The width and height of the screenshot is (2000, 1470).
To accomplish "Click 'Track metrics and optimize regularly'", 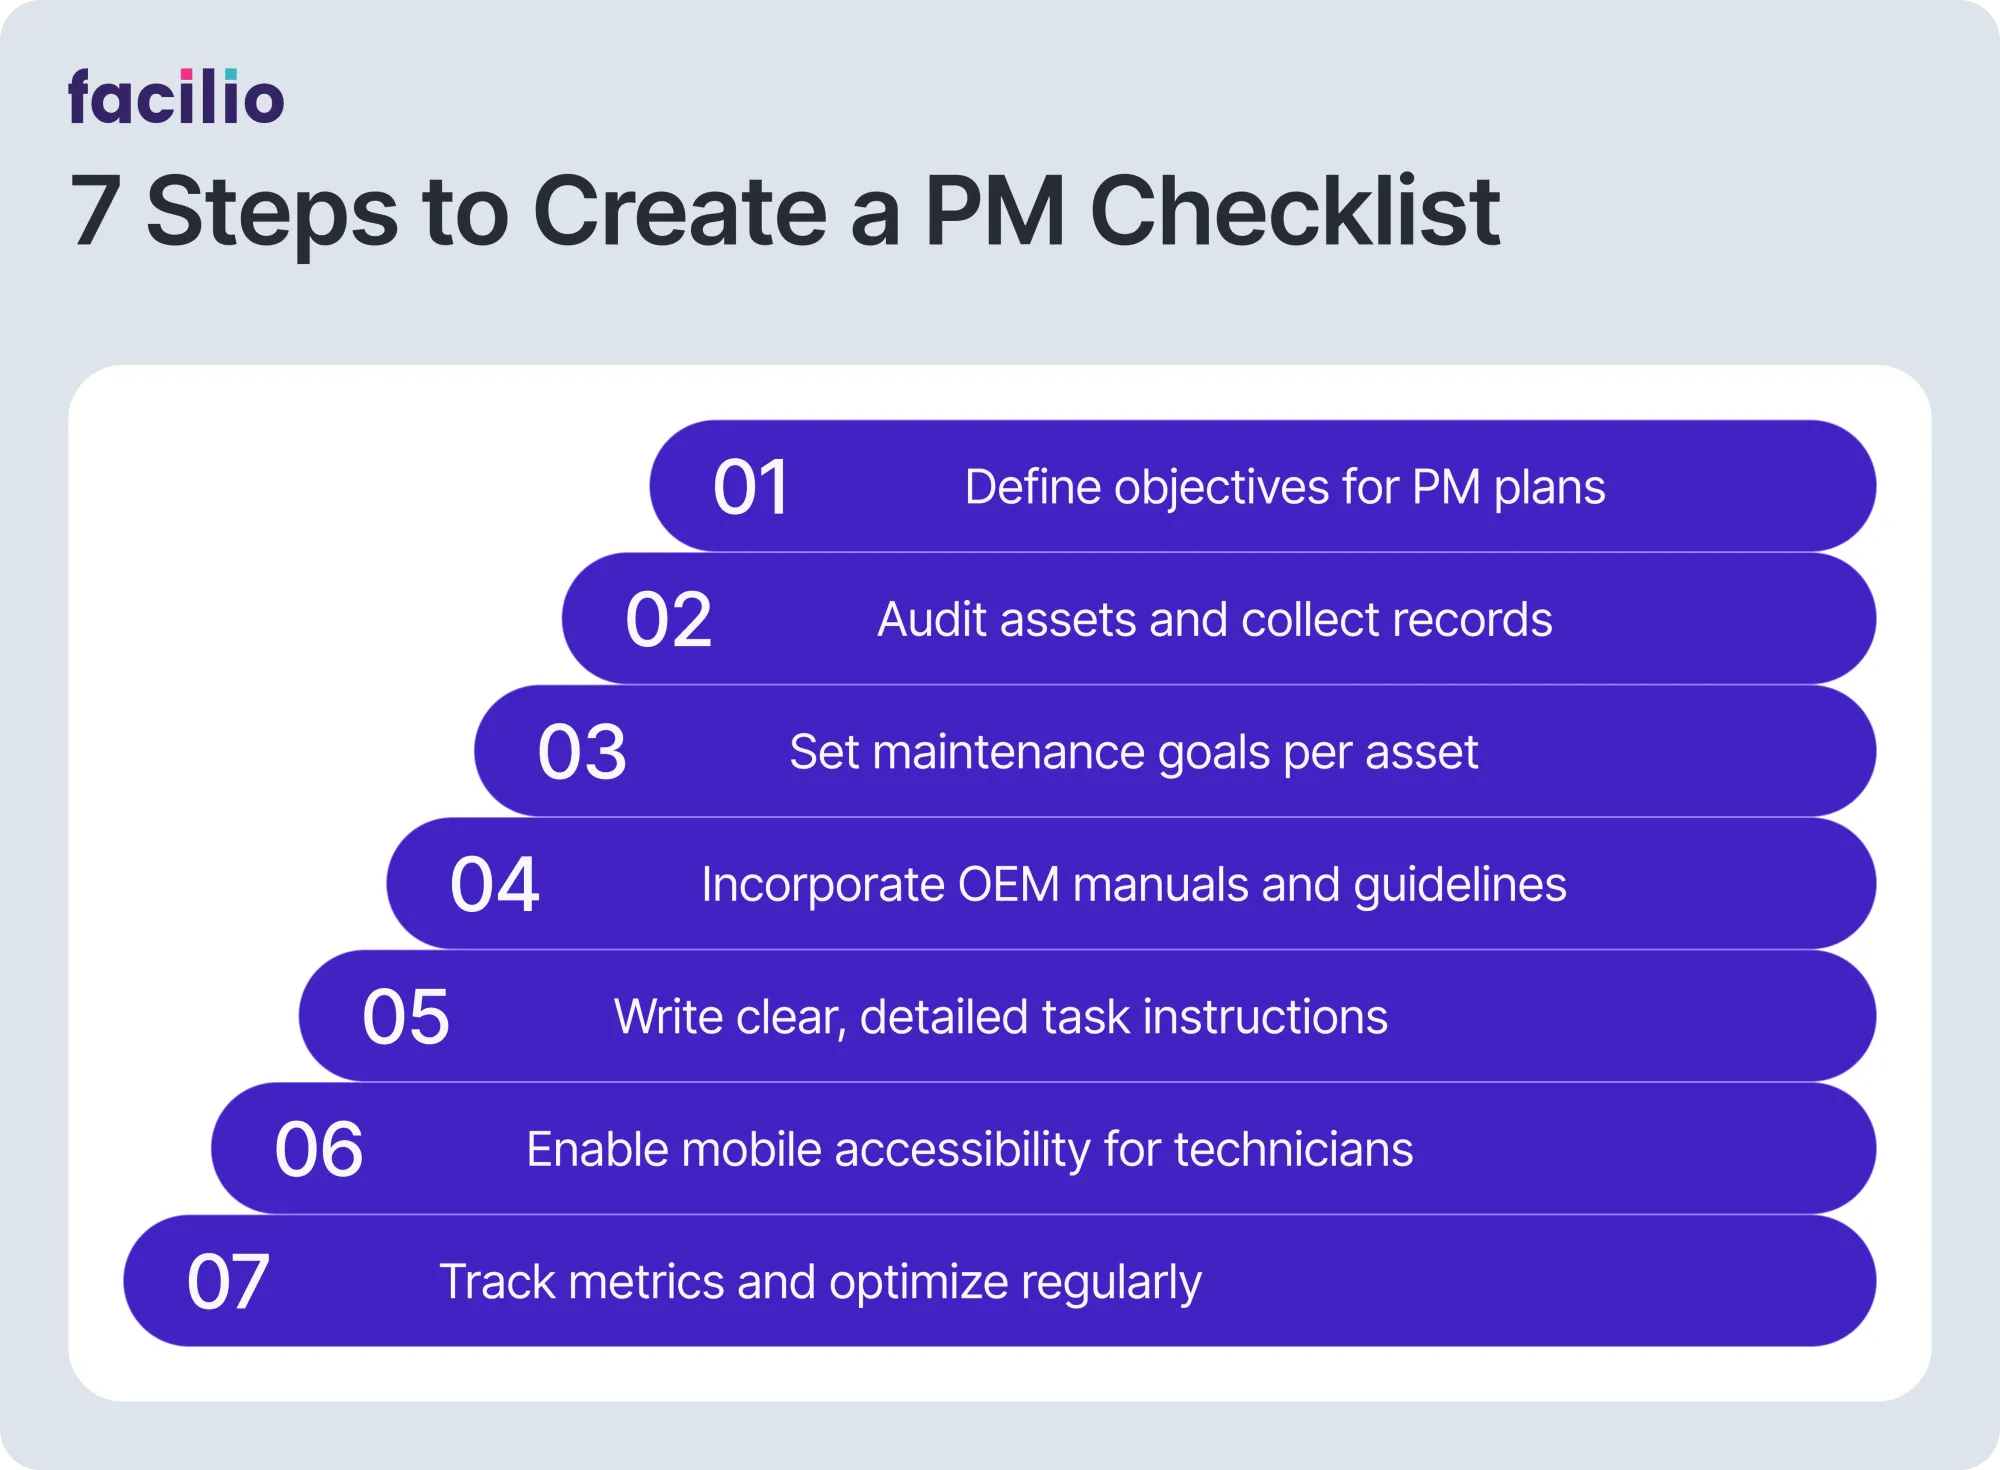I will tap(820, 1282).
